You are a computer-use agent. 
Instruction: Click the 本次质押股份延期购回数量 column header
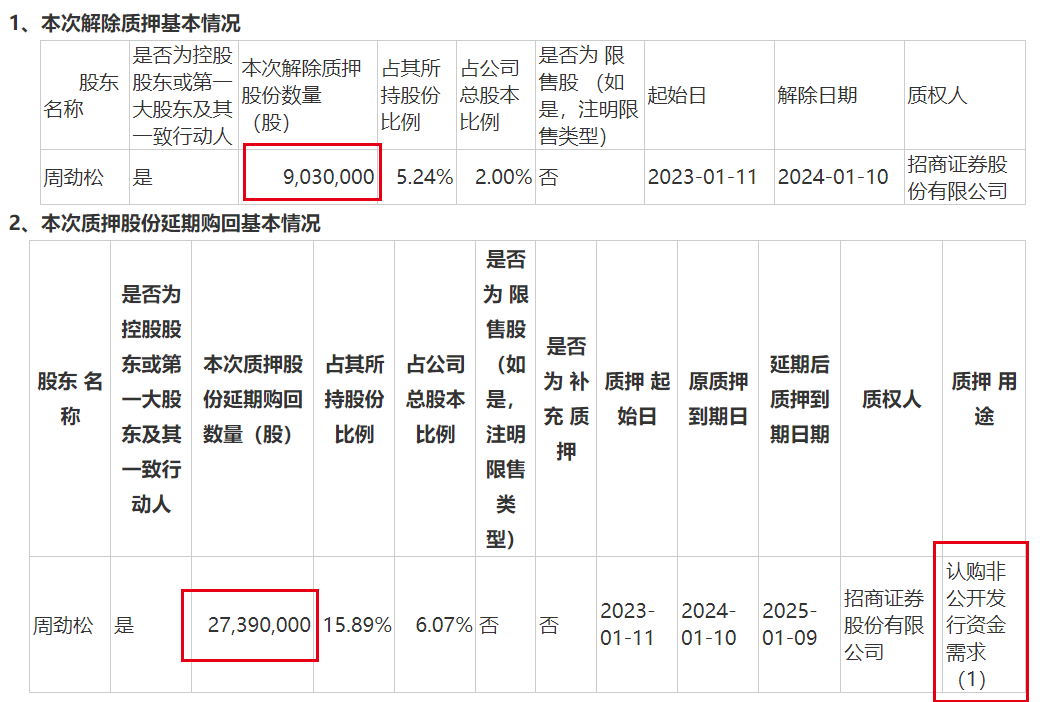coord(252,398)
